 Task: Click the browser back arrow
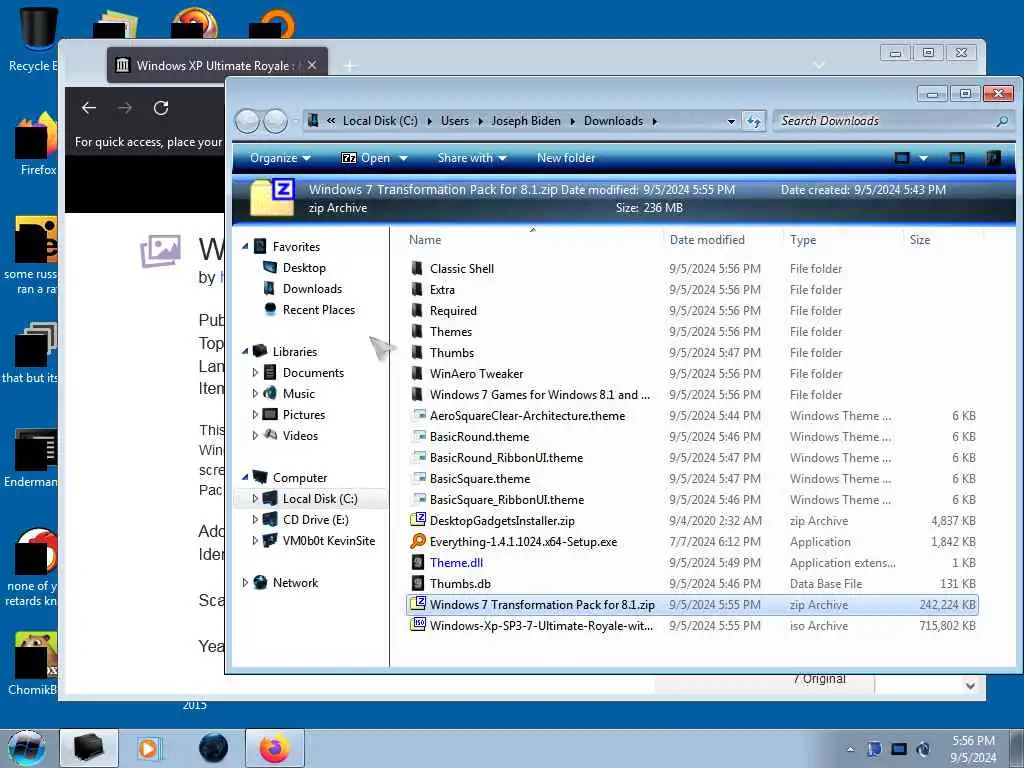click(x=89, y=108)
